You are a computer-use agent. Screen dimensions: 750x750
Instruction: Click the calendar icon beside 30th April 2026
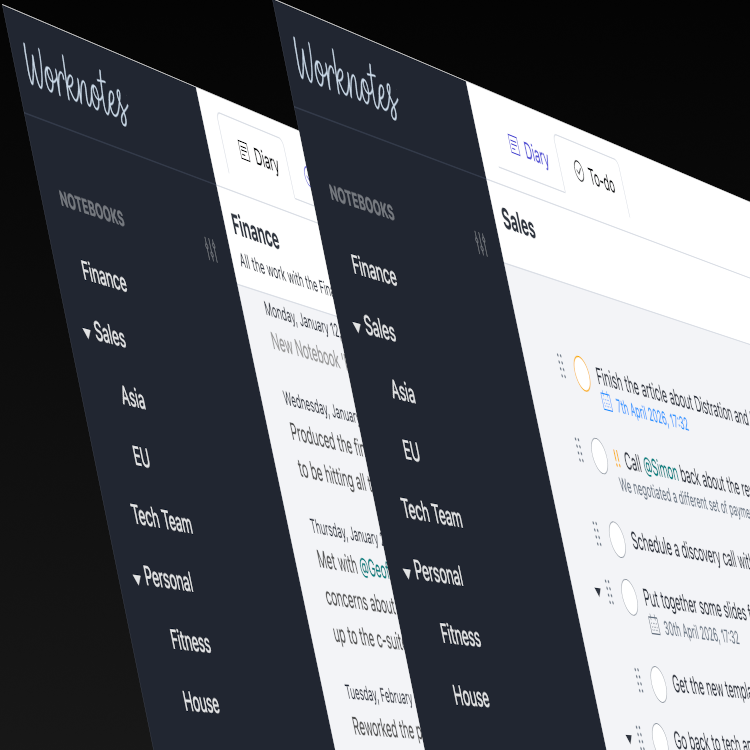click(x=655, y=626)
